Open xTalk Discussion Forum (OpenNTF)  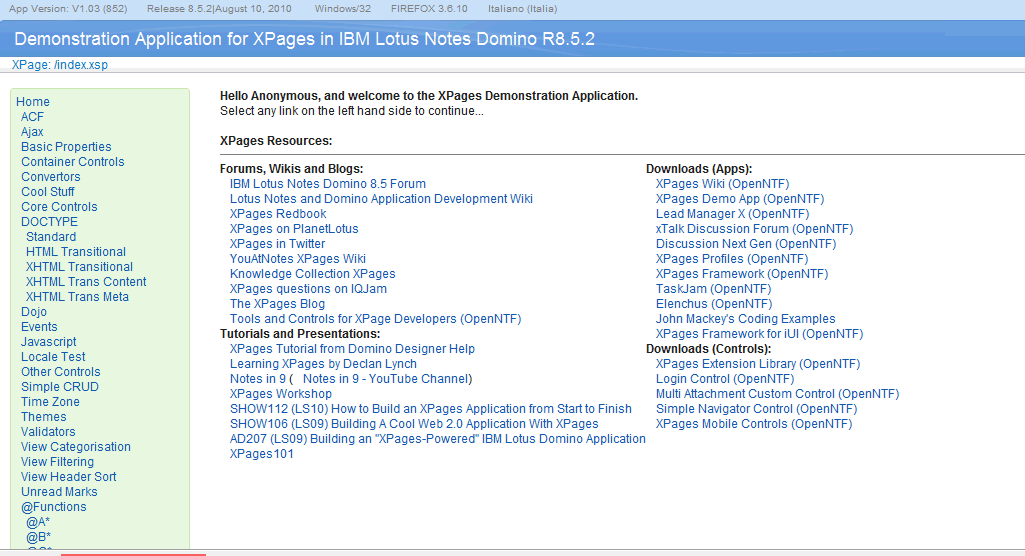[754, 229]
